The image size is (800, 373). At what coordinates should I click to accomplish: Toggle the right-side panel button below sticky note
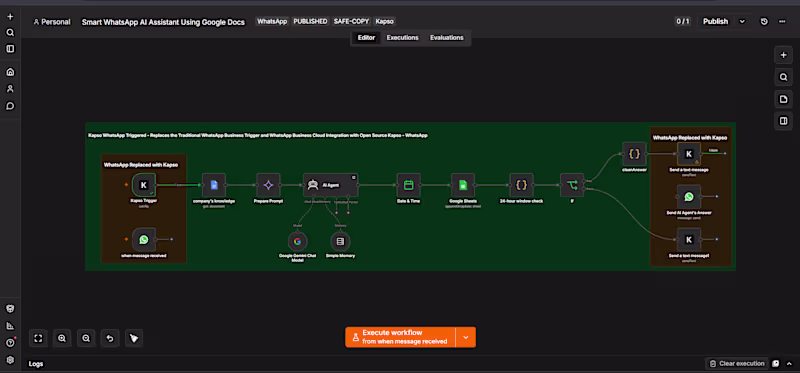click(784, 121)
